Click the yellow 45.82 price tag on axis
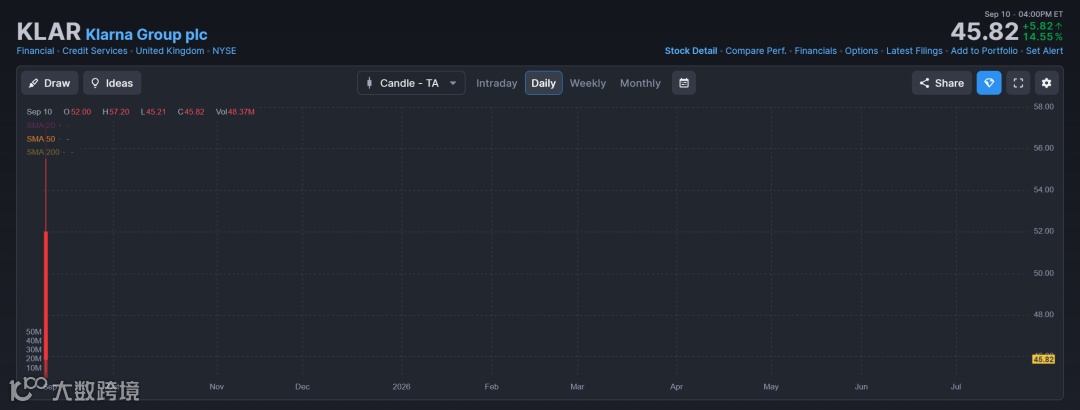The image size is (1080, 410). [1043, 359]
